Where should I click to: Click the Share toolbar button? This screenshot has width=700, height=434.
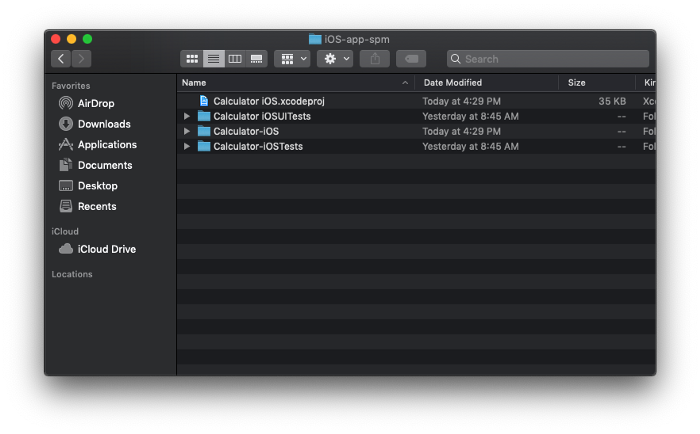tap(375, 59)
